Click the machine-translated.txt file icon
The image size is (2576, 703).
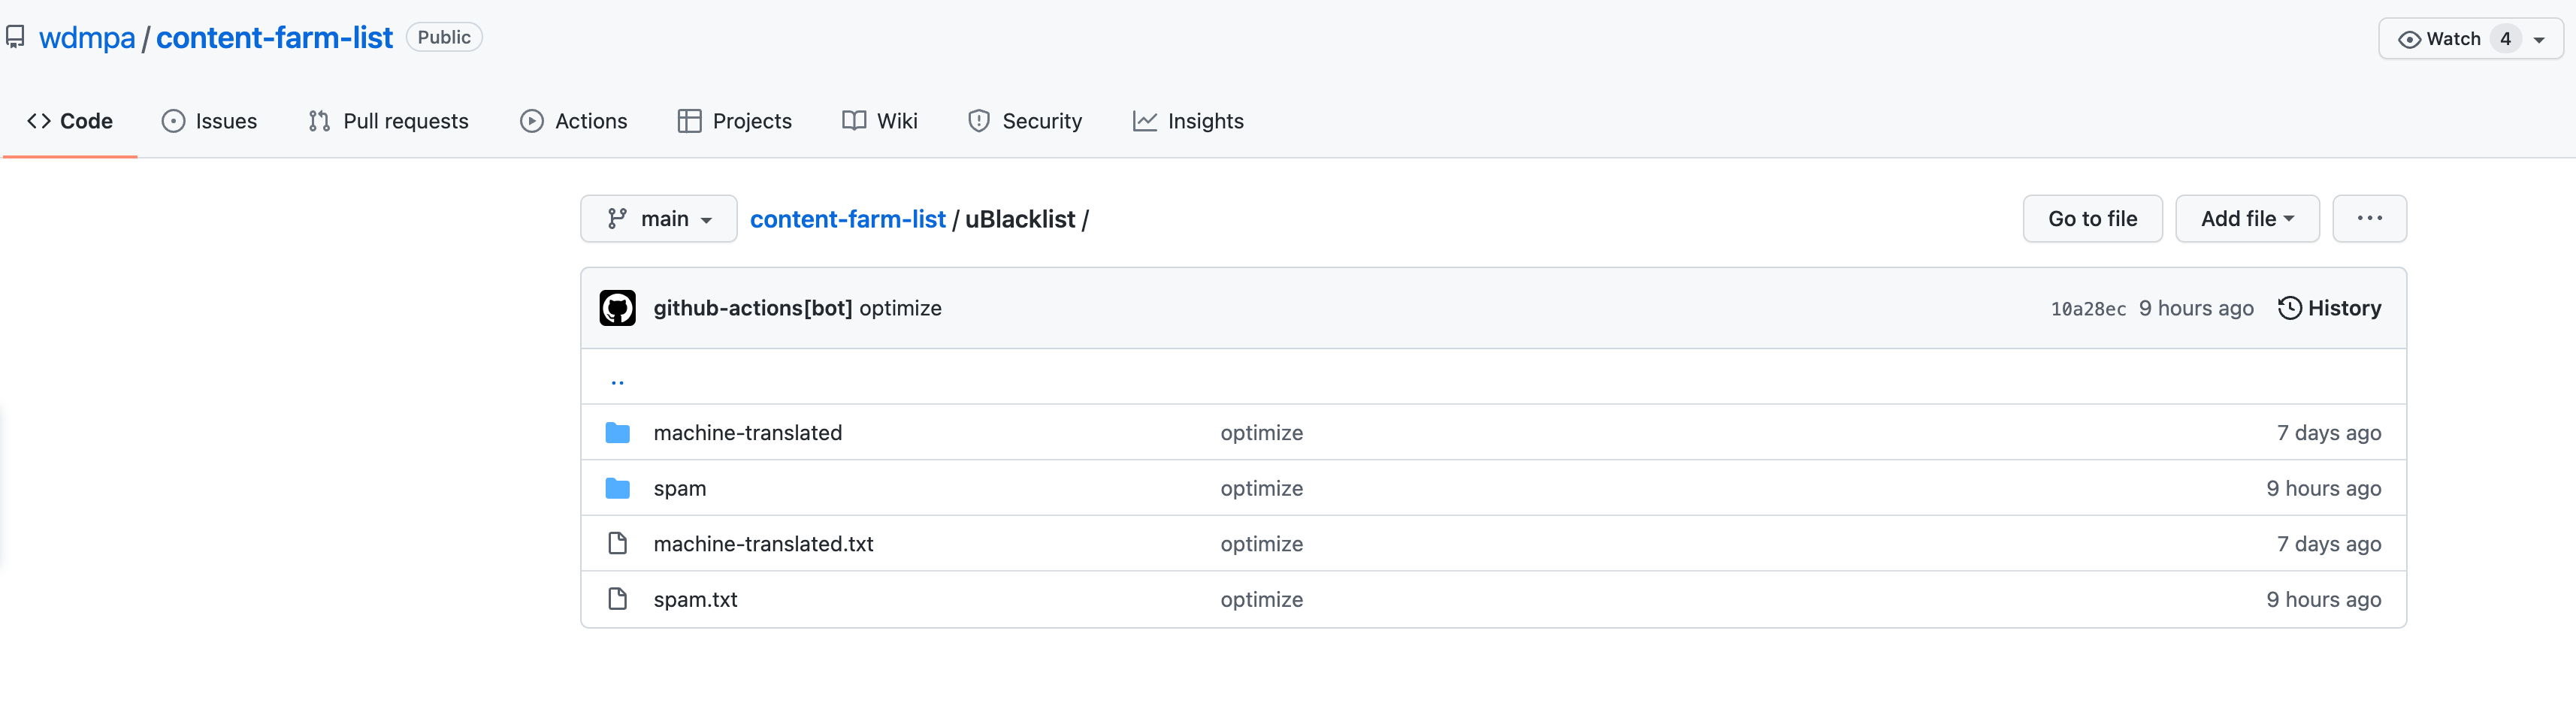pyautogui.click(x=617, y=544)
